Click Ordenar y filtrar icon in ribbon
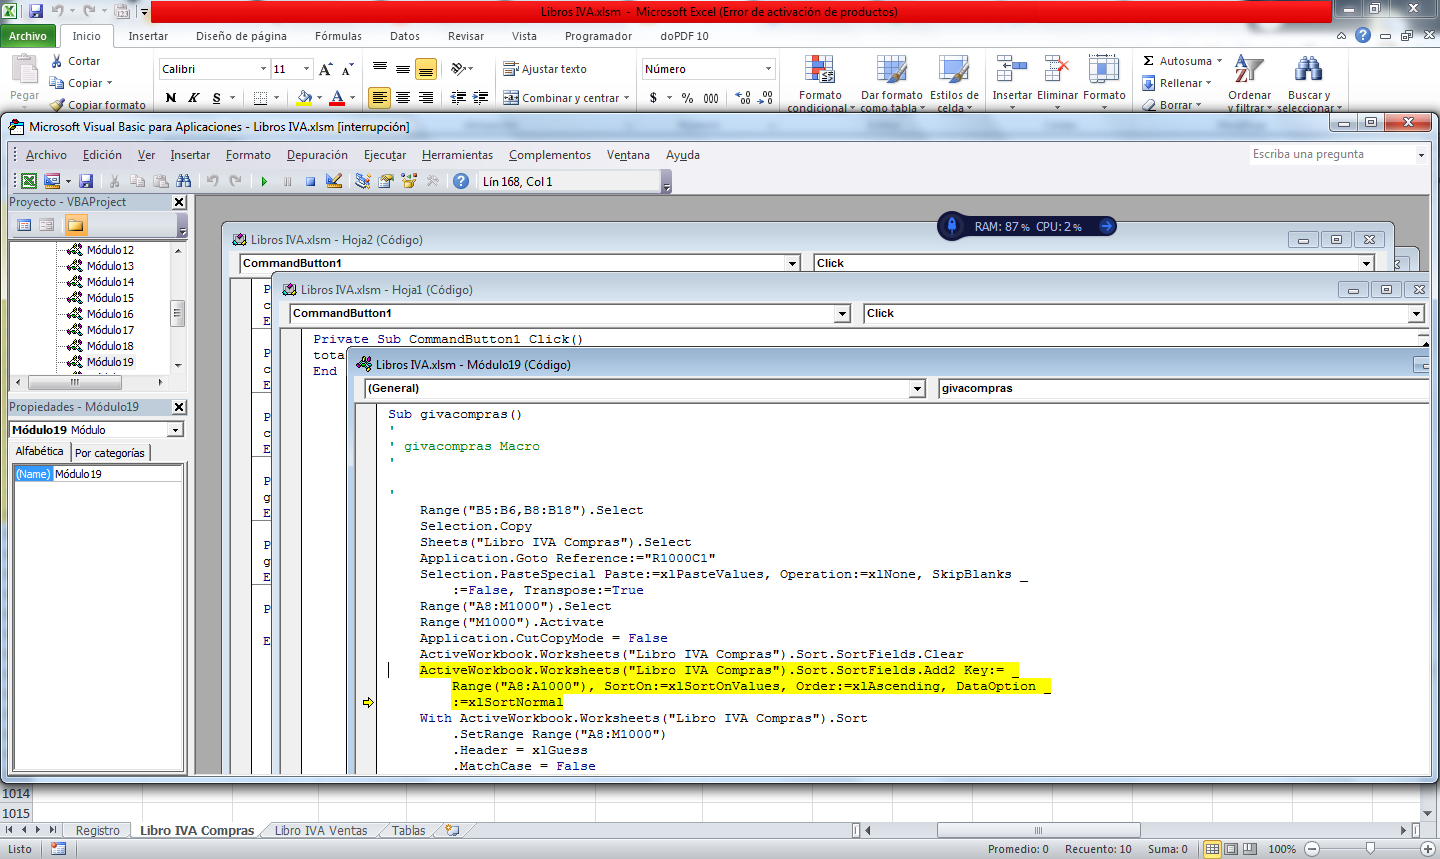Screen dimensions: 1440x859 click(1249, 84)
